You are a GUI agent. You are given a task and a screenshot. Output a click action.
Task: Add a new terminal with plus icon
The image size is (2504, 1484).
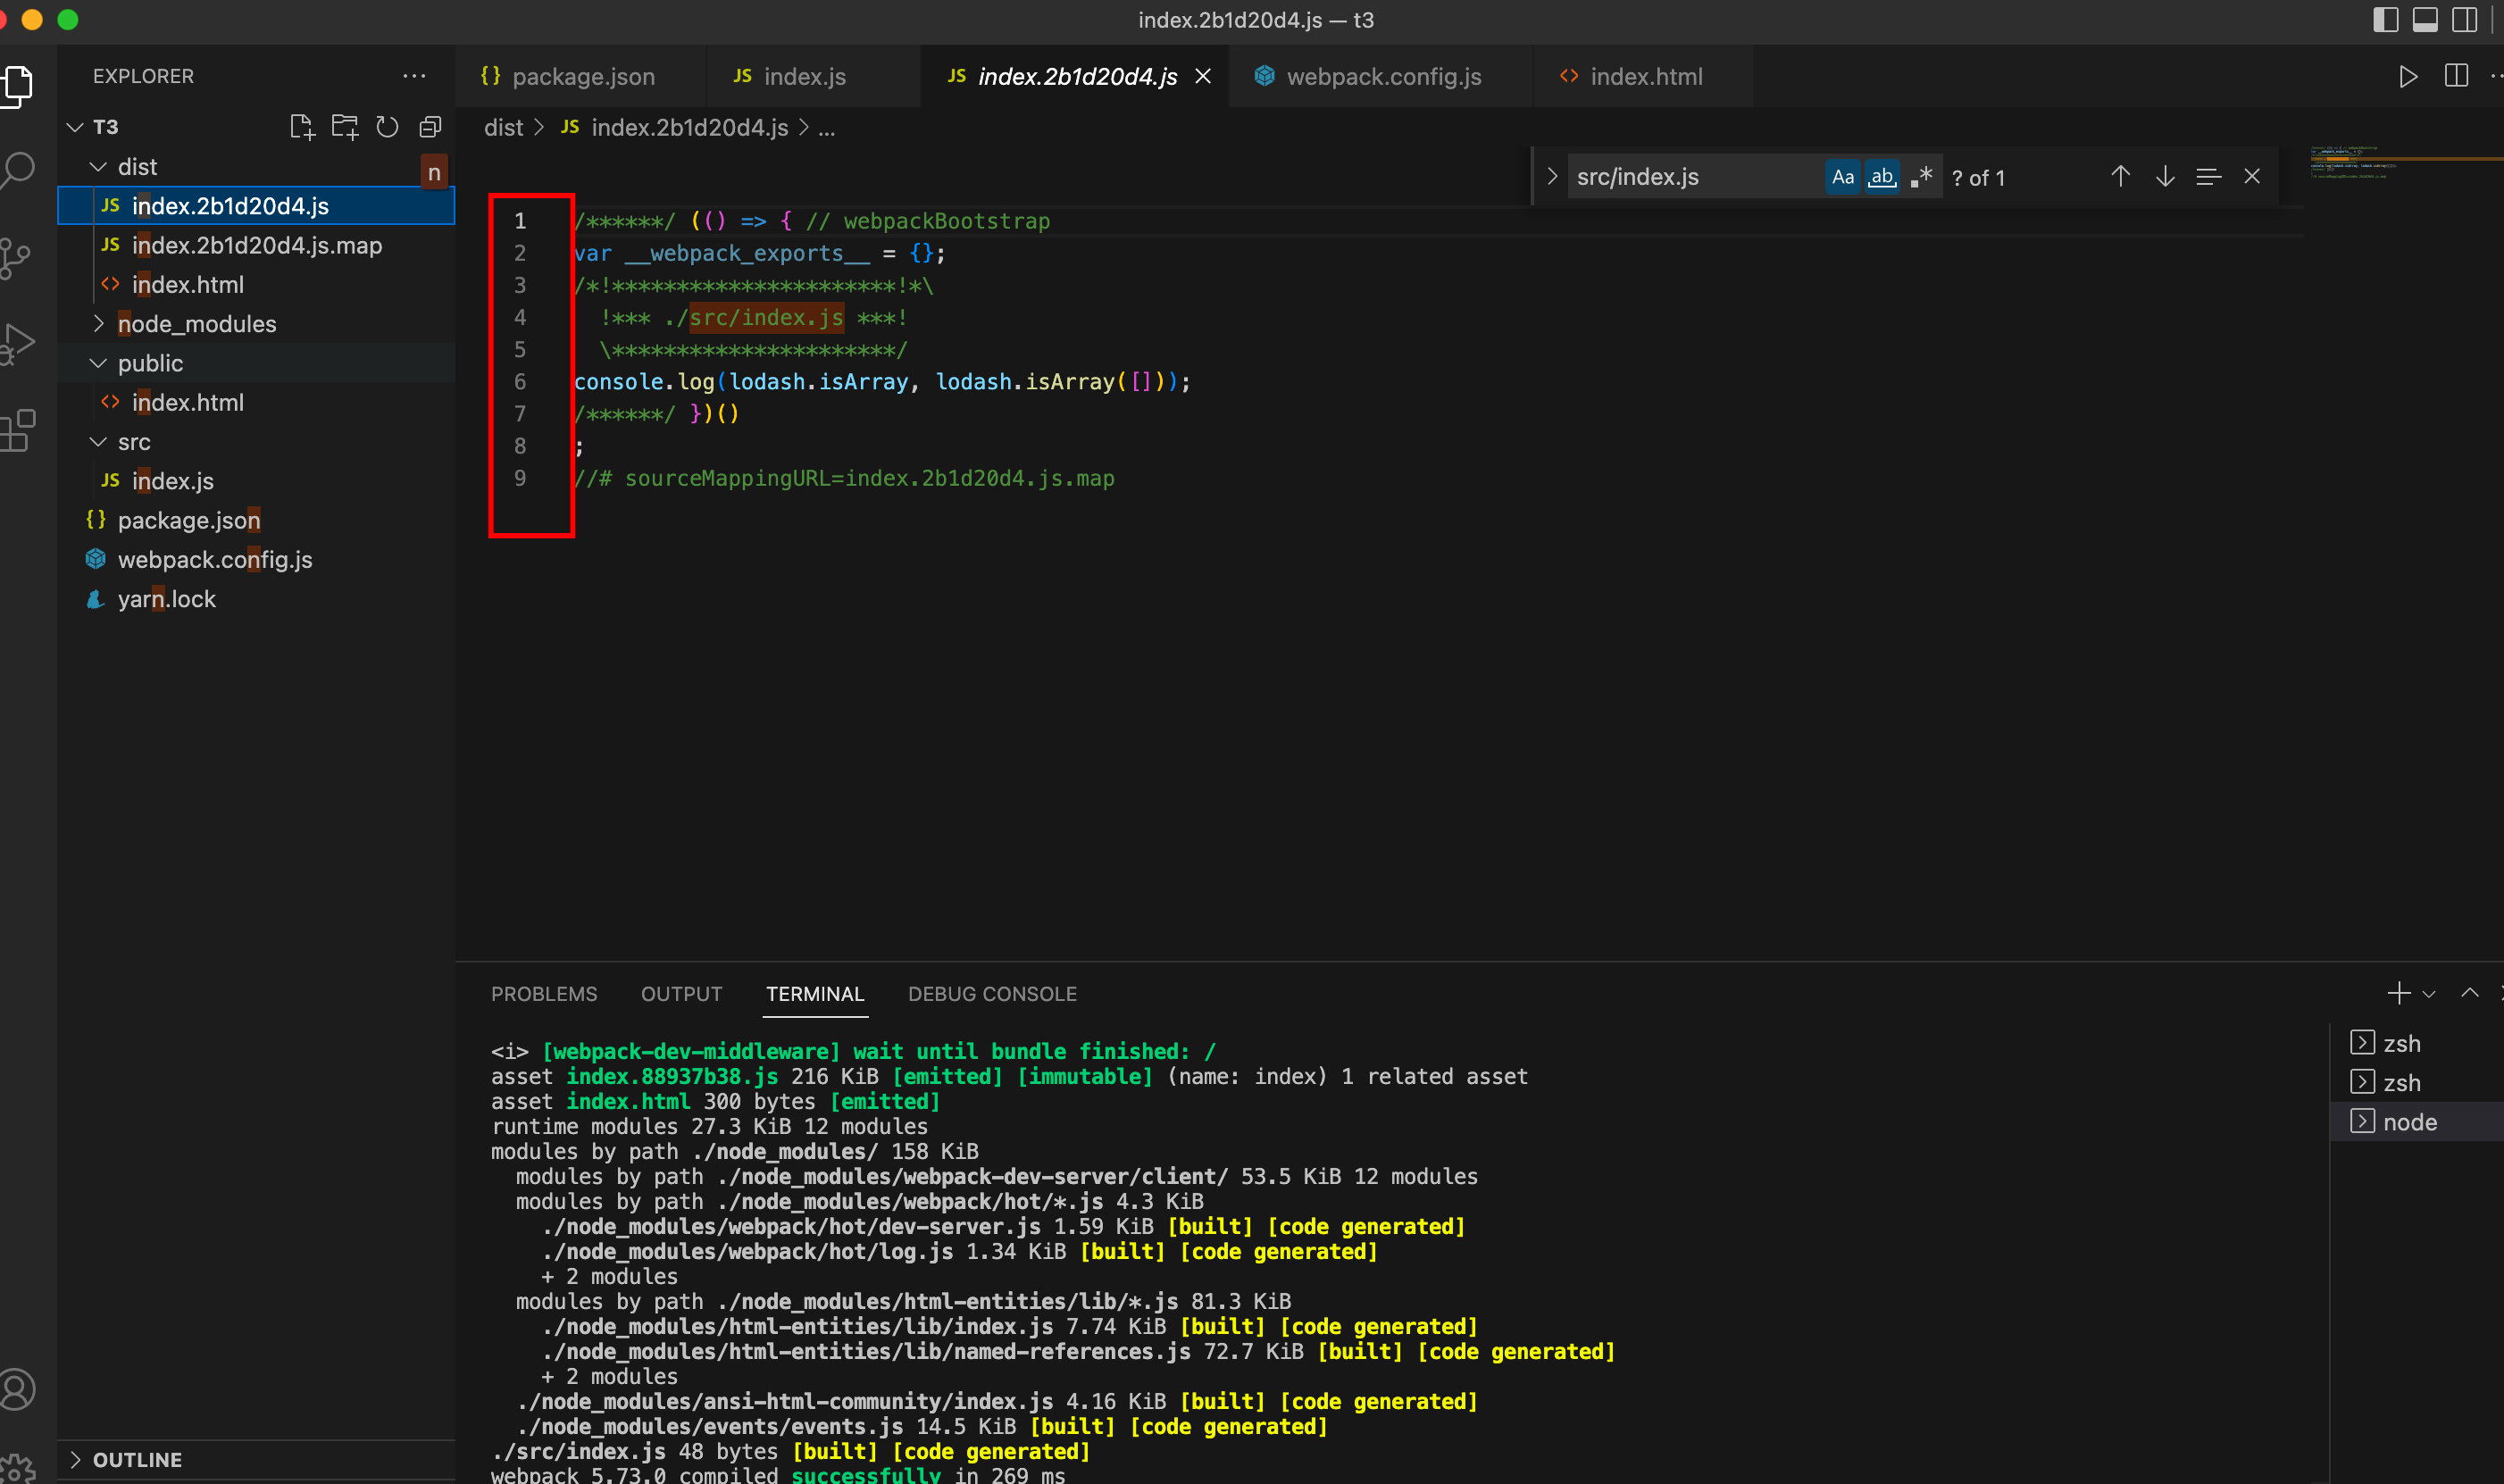(2398, 993)
